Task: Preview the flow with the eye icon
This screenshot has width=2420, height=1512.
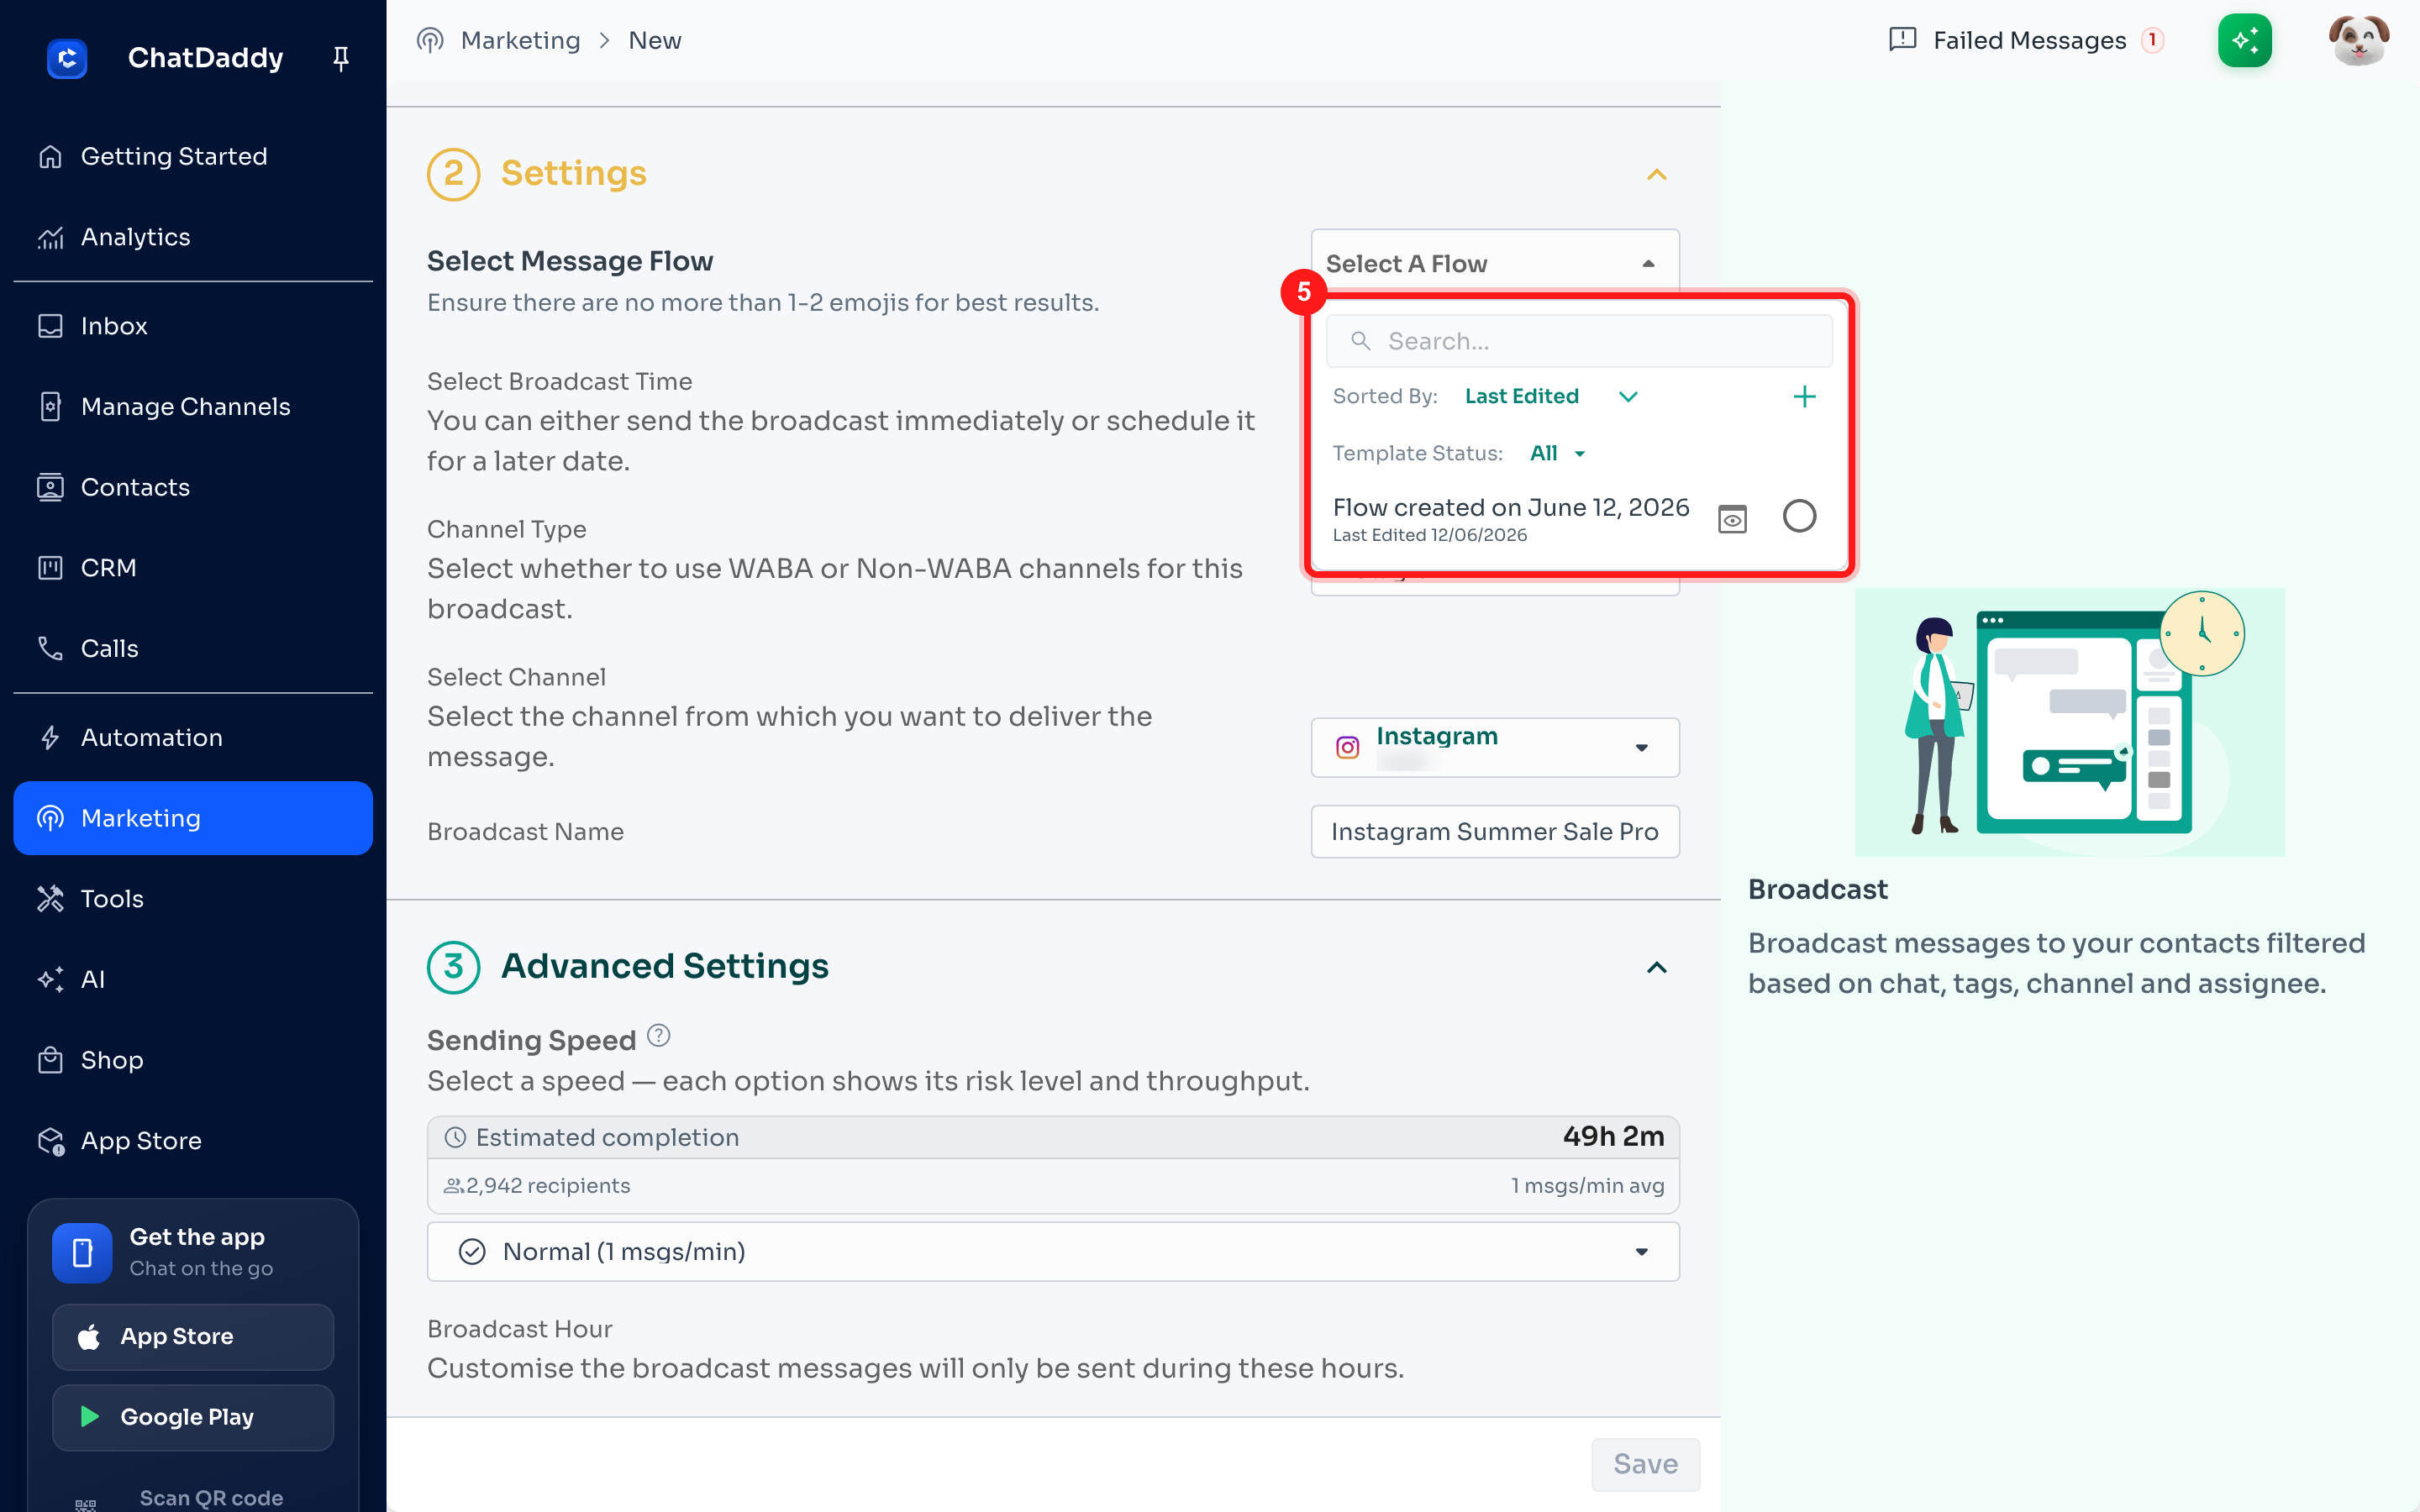Action: click(x=1732, y=518)
